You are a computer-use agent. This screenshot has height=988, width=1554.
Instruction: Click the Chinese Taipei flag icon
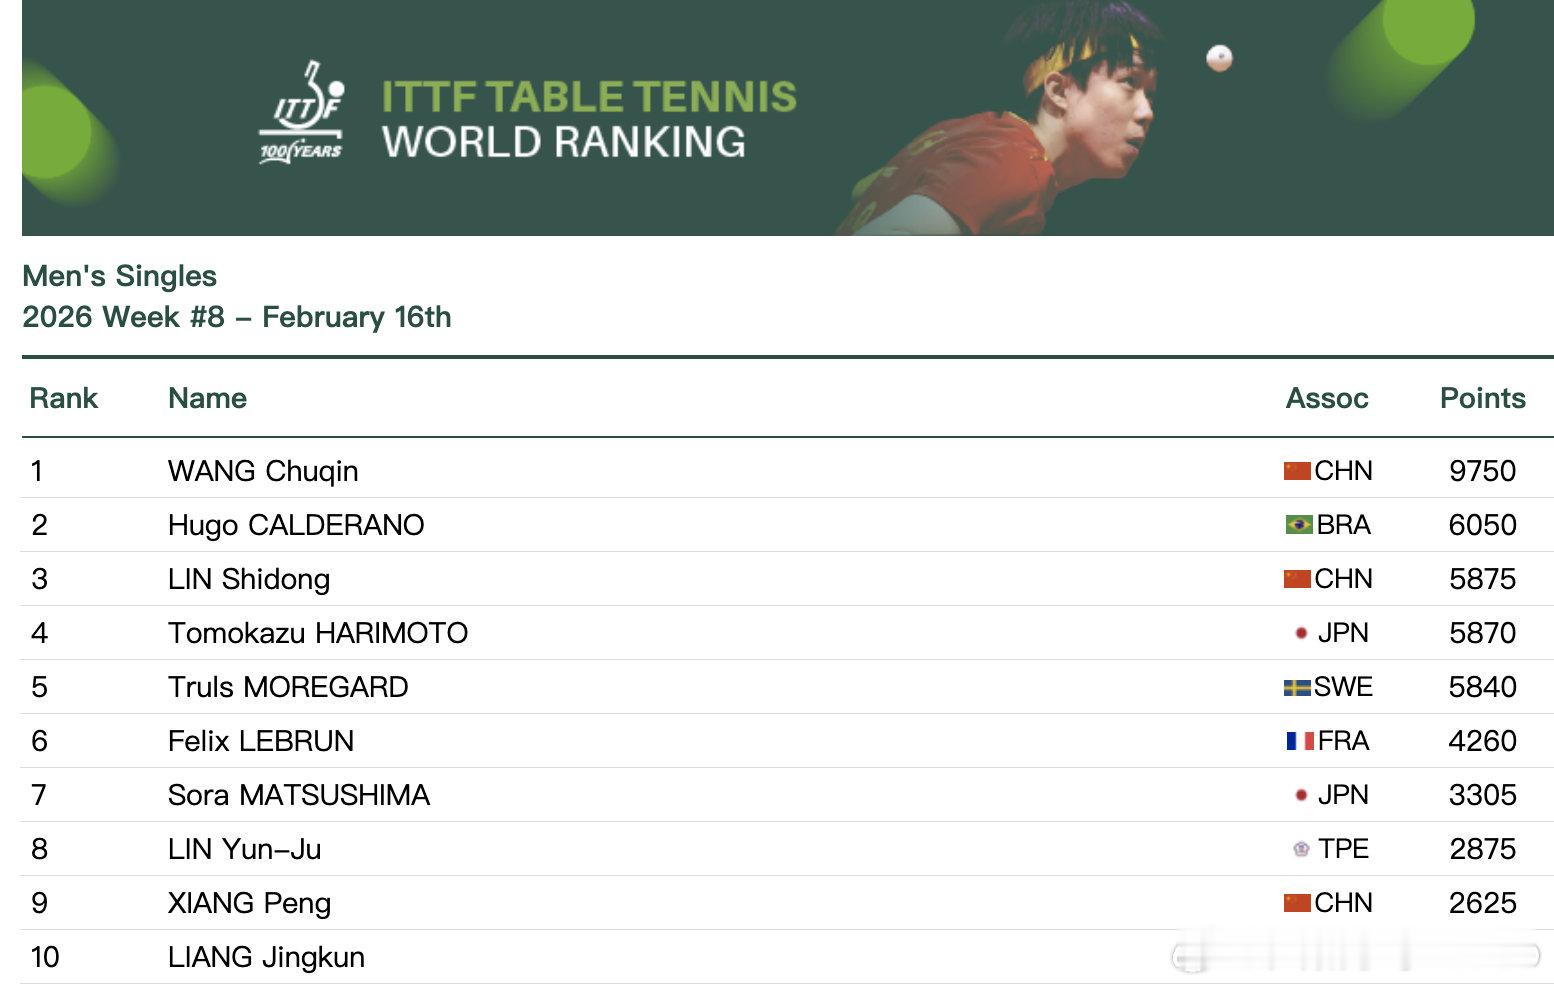(1301, 849)
